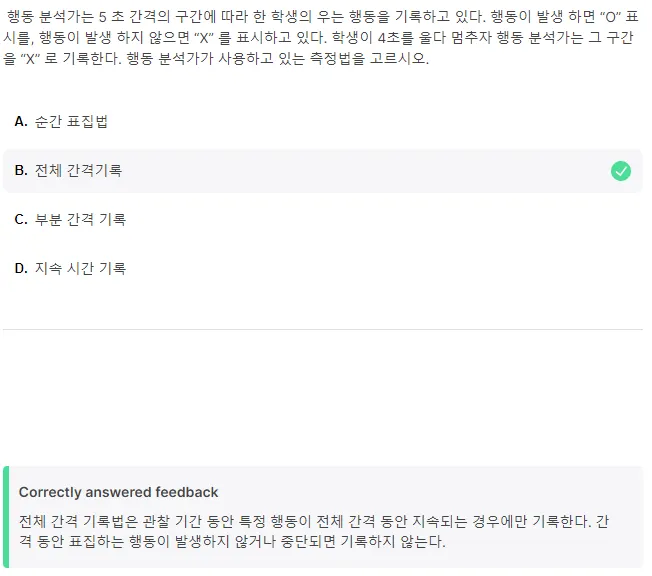Click the horizontal divider below the answers
This screenshot has width=652, height=576.
[x=323, y=329]
